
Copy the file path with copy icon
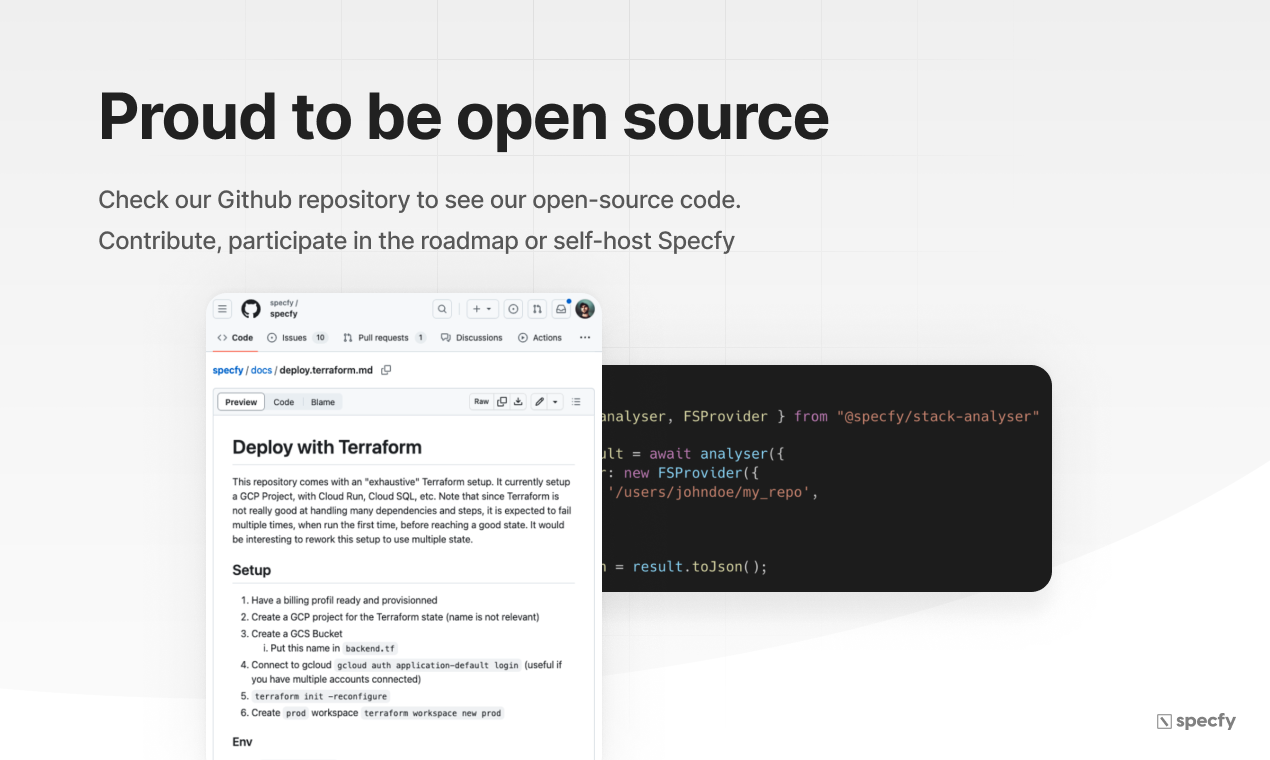386,370
